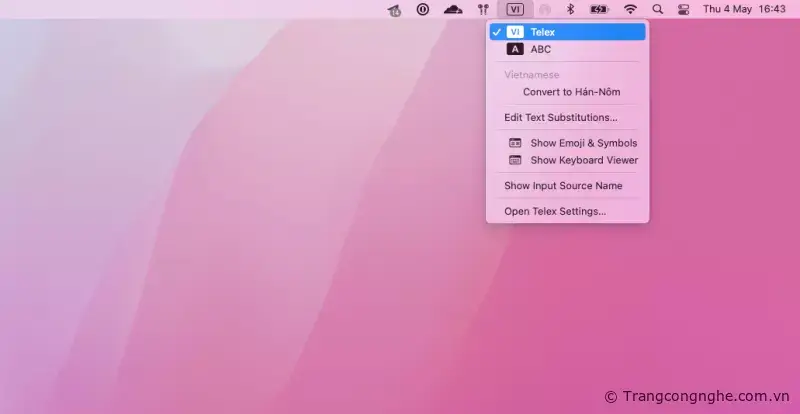Click the date and time clock

[743, 9]
